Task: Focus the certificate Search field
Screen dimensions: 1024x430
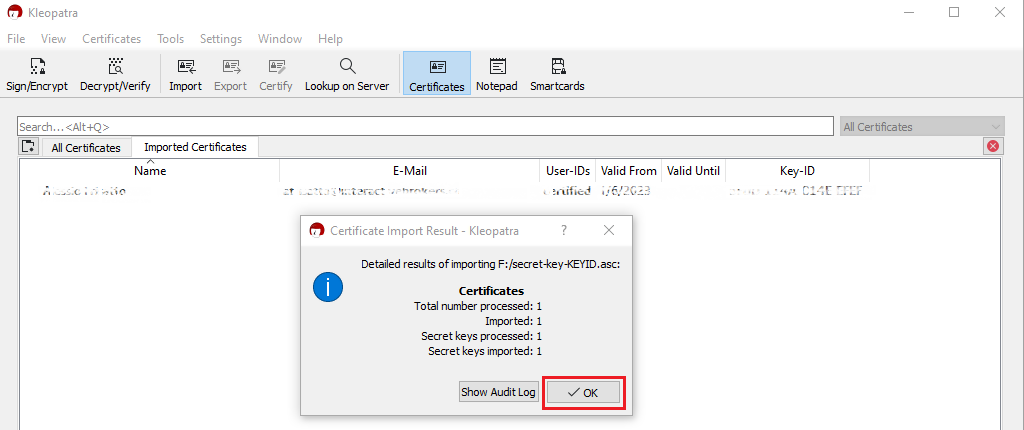Action: pos(425,127)
